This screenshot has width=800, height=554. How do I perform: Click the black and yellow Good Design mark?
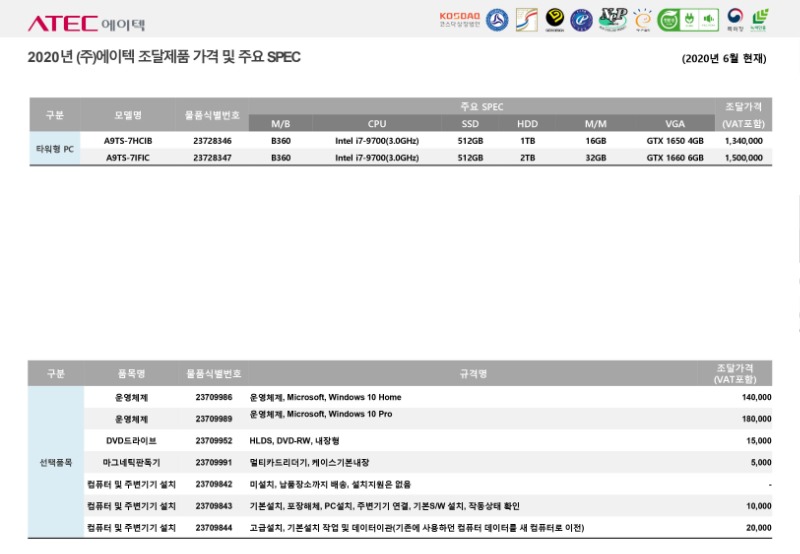tap(555, 19)
